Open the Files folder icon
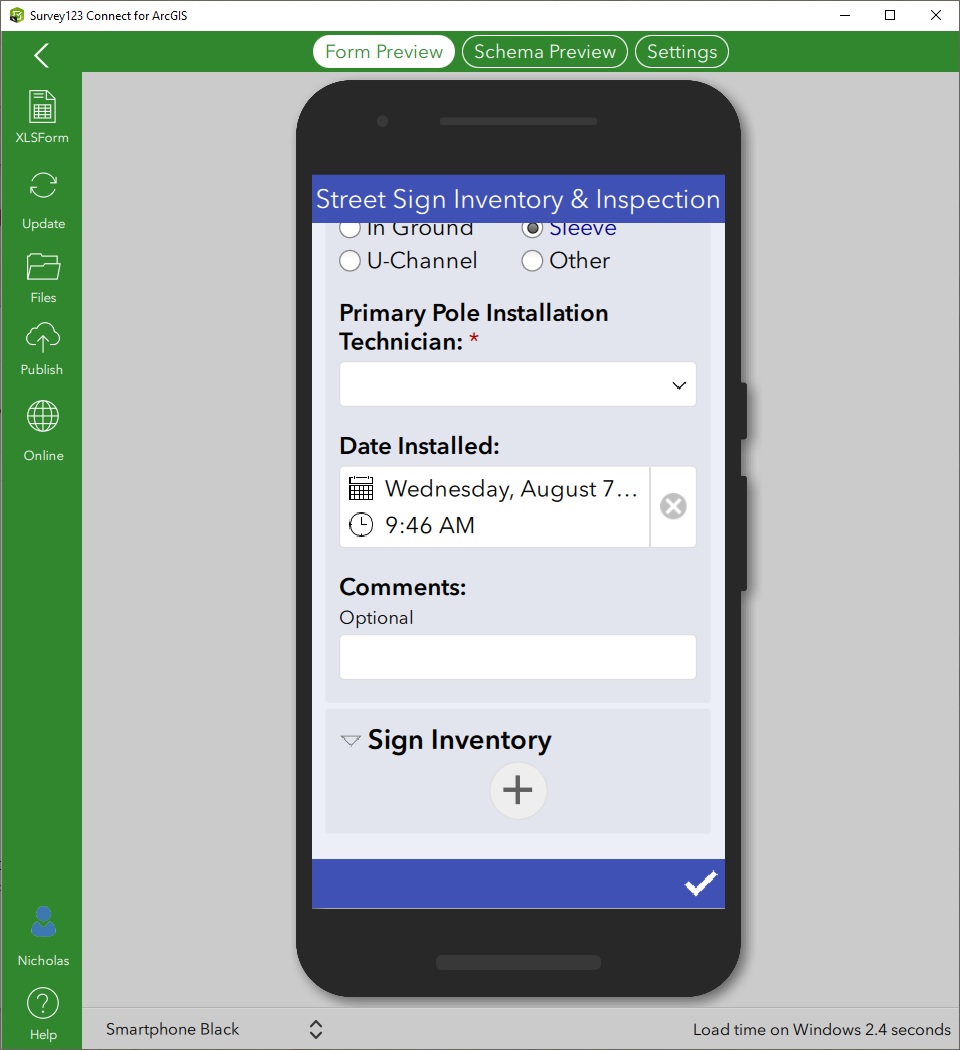 pyautogui.click(x=43, y=267)
